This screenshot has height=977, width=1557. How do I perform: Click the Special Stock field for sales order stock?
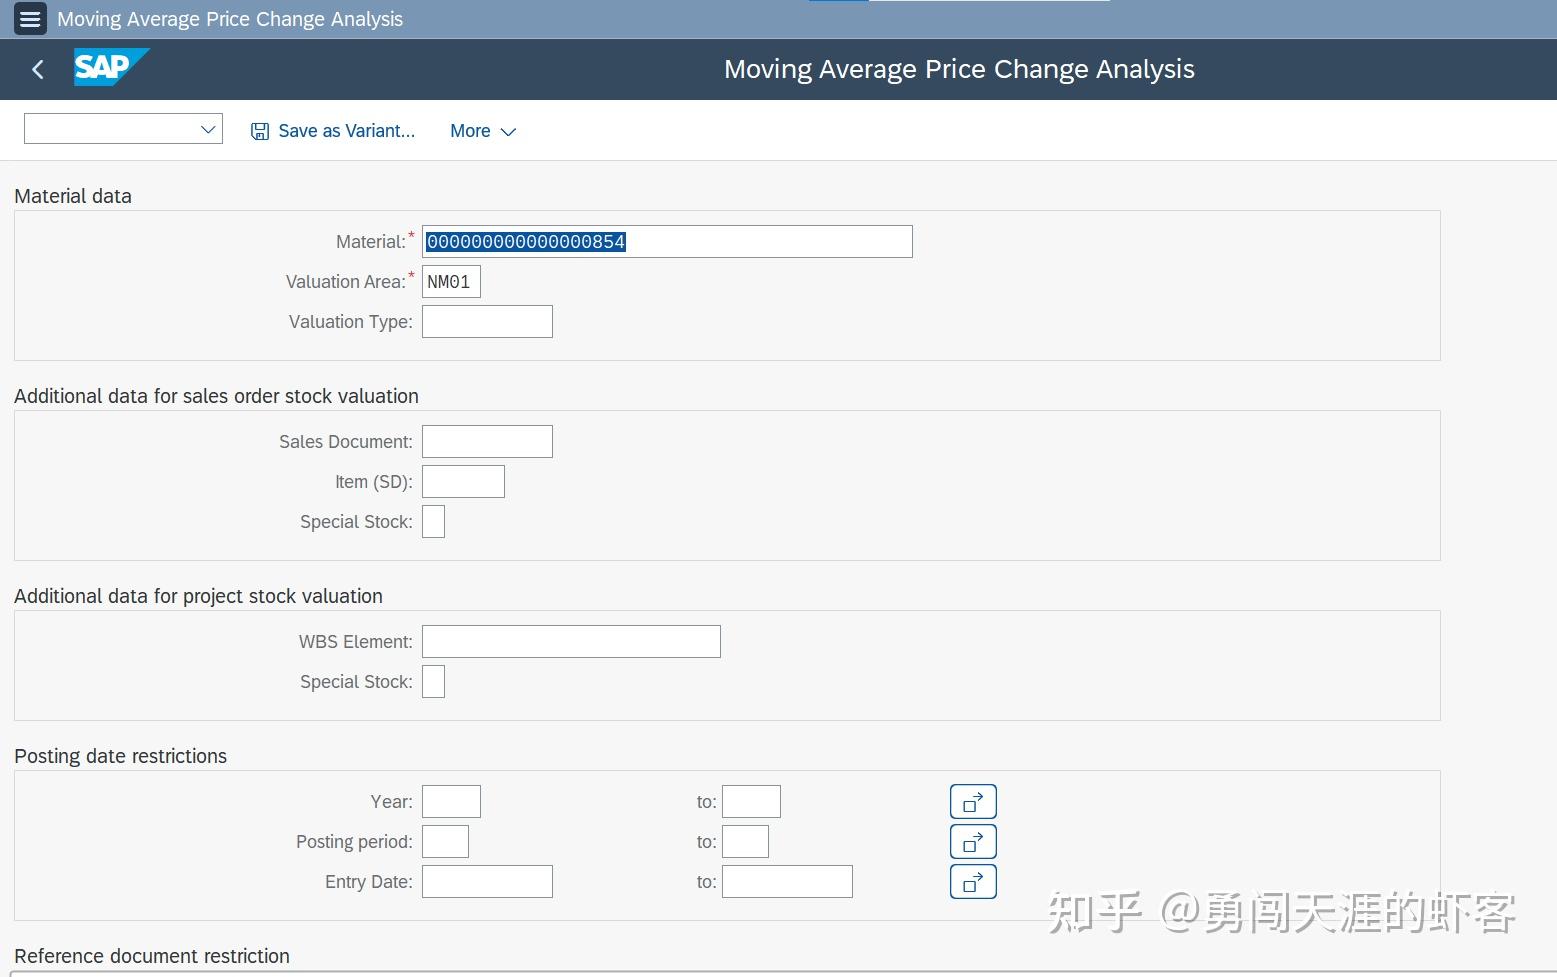pyautogui.click(x=433, y=521)
